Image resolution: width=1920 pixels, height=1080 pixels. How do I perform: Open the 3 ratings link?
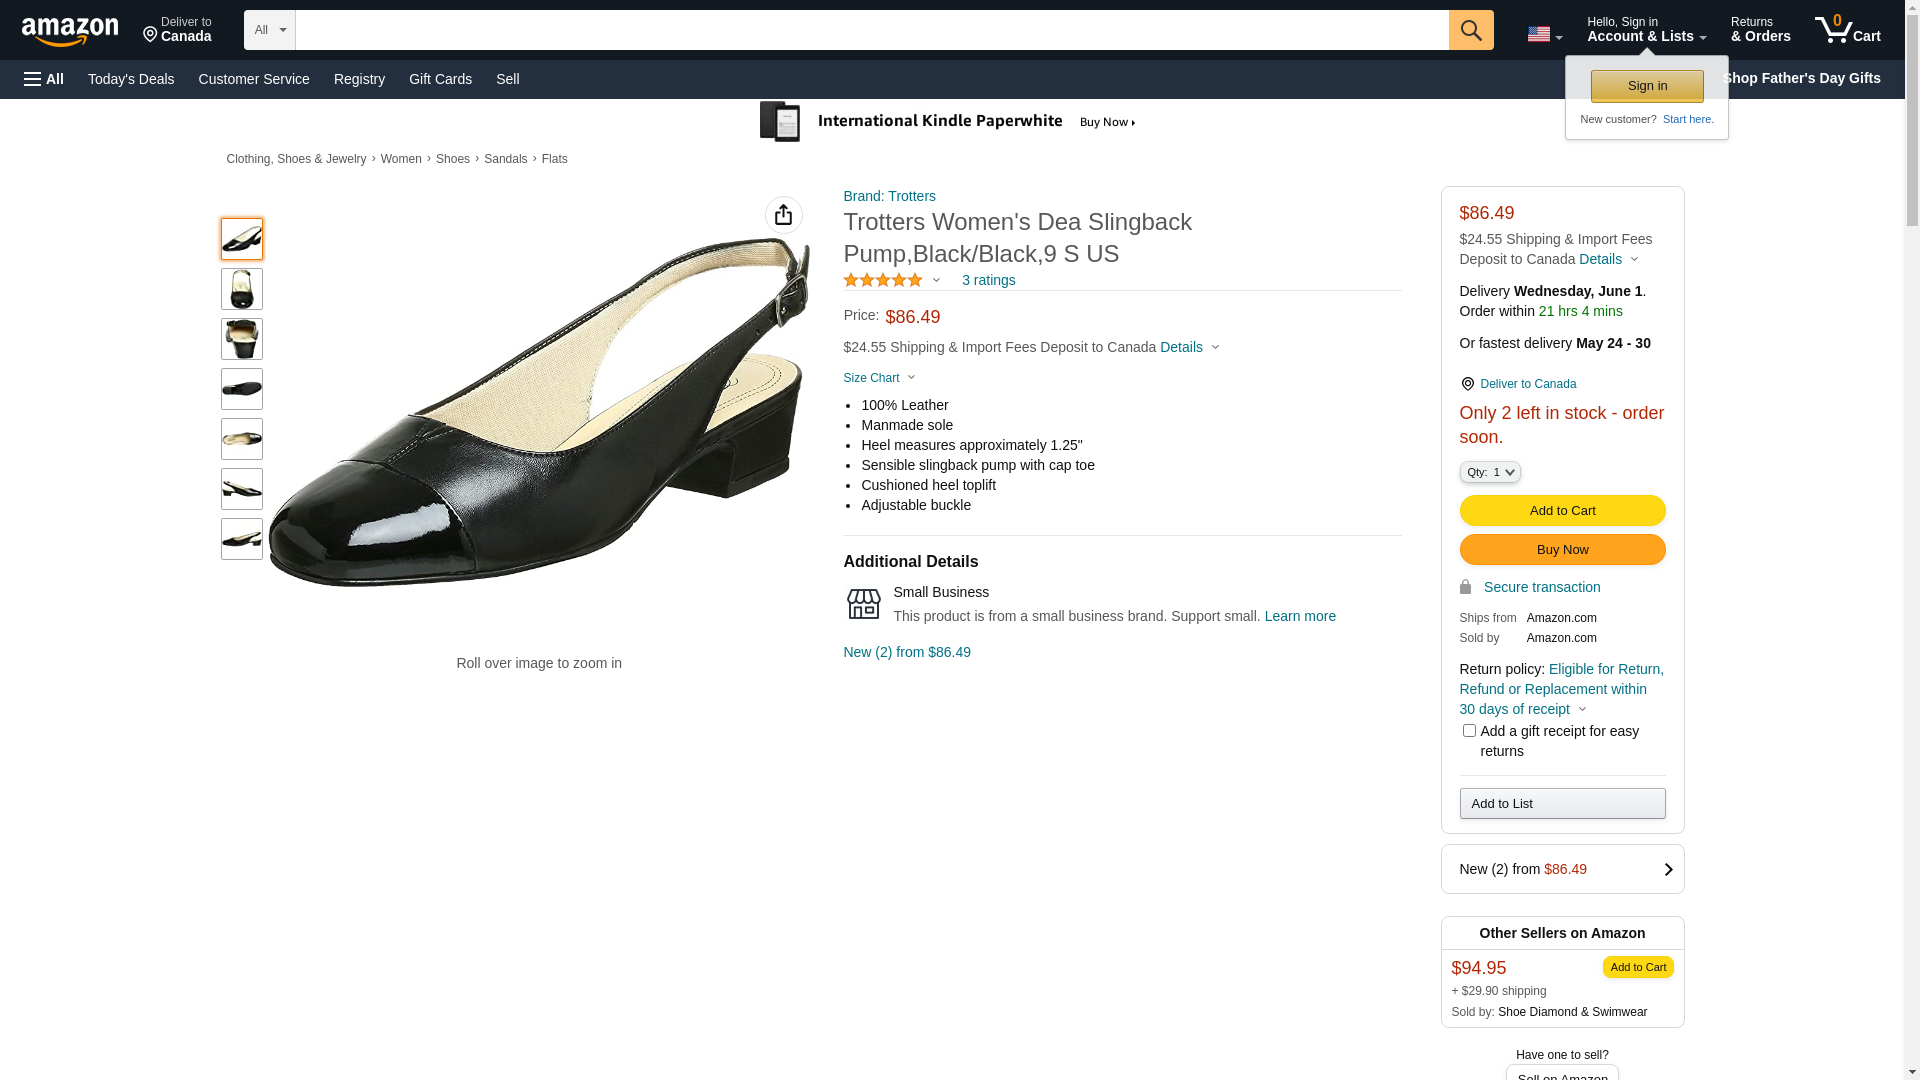coord(988,281)
